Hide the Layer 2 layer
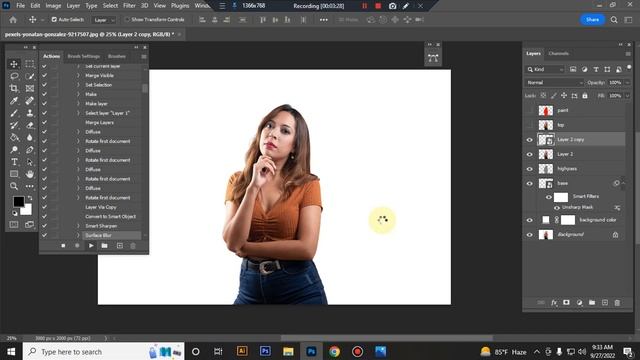The width and height of the screenshot is (640, 360). 530,154
